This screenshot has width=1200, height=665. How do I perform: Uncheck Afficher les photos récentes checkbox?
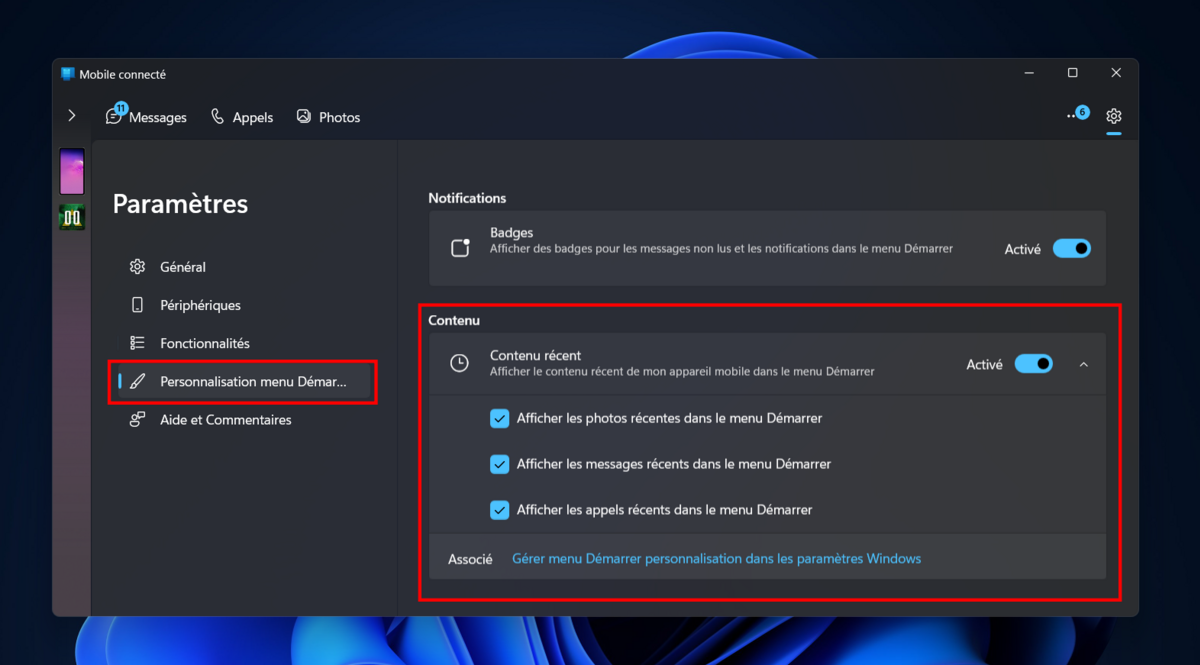pos(500,418)
